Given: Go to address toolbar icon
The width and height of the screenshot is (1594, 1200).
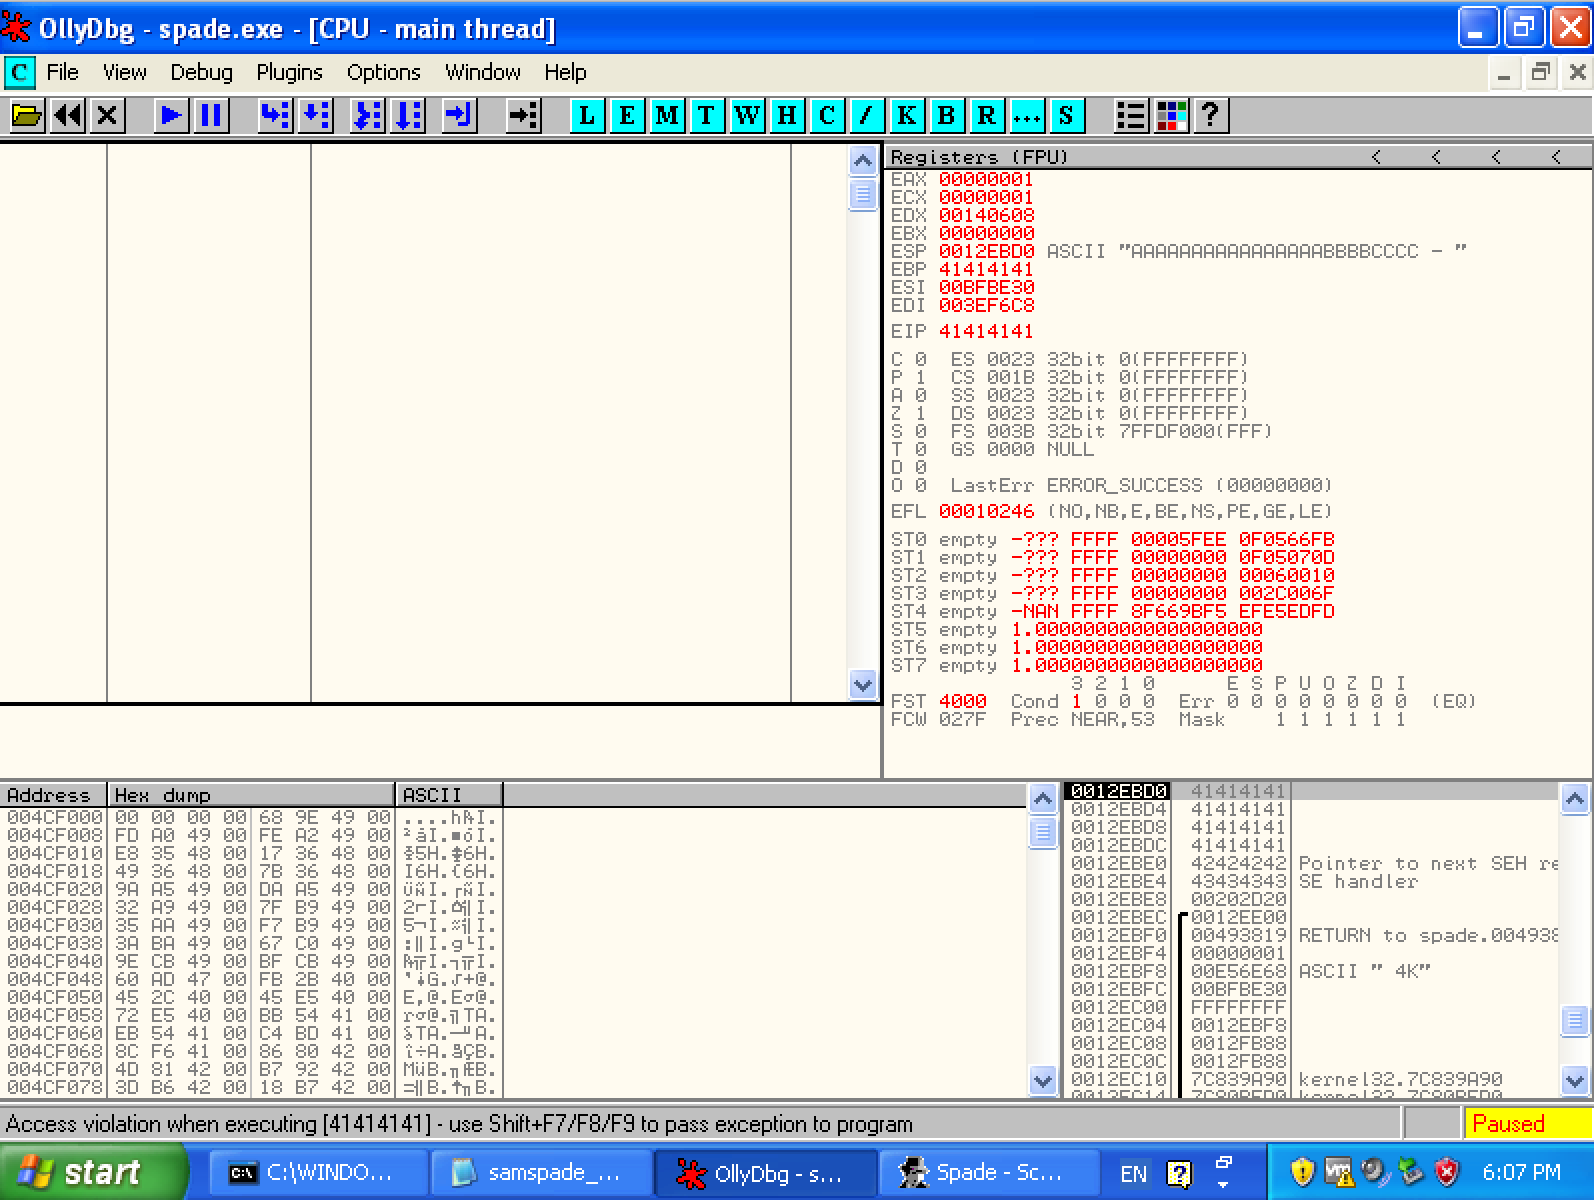Looking at the screenshot, I should click(x=523, y=116).
